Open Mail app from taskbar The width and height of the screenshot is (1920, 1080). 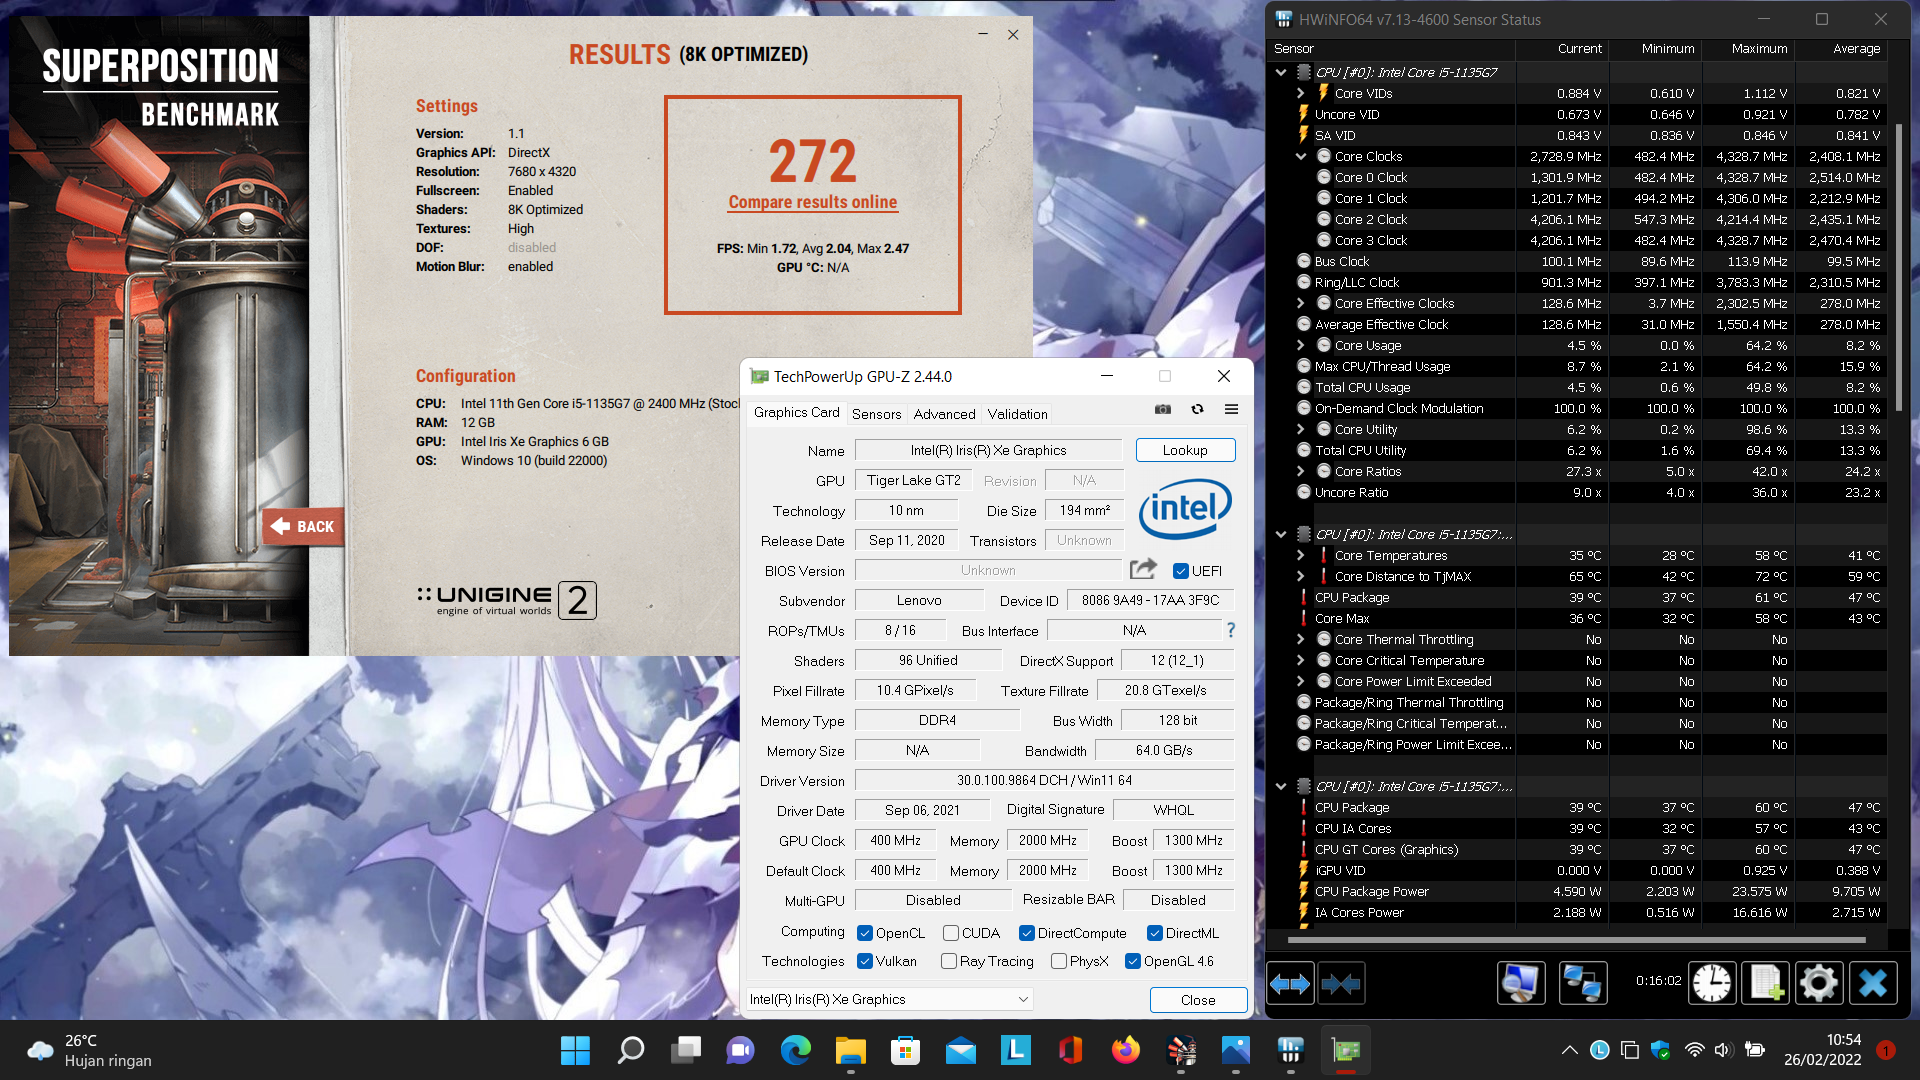960,1050
